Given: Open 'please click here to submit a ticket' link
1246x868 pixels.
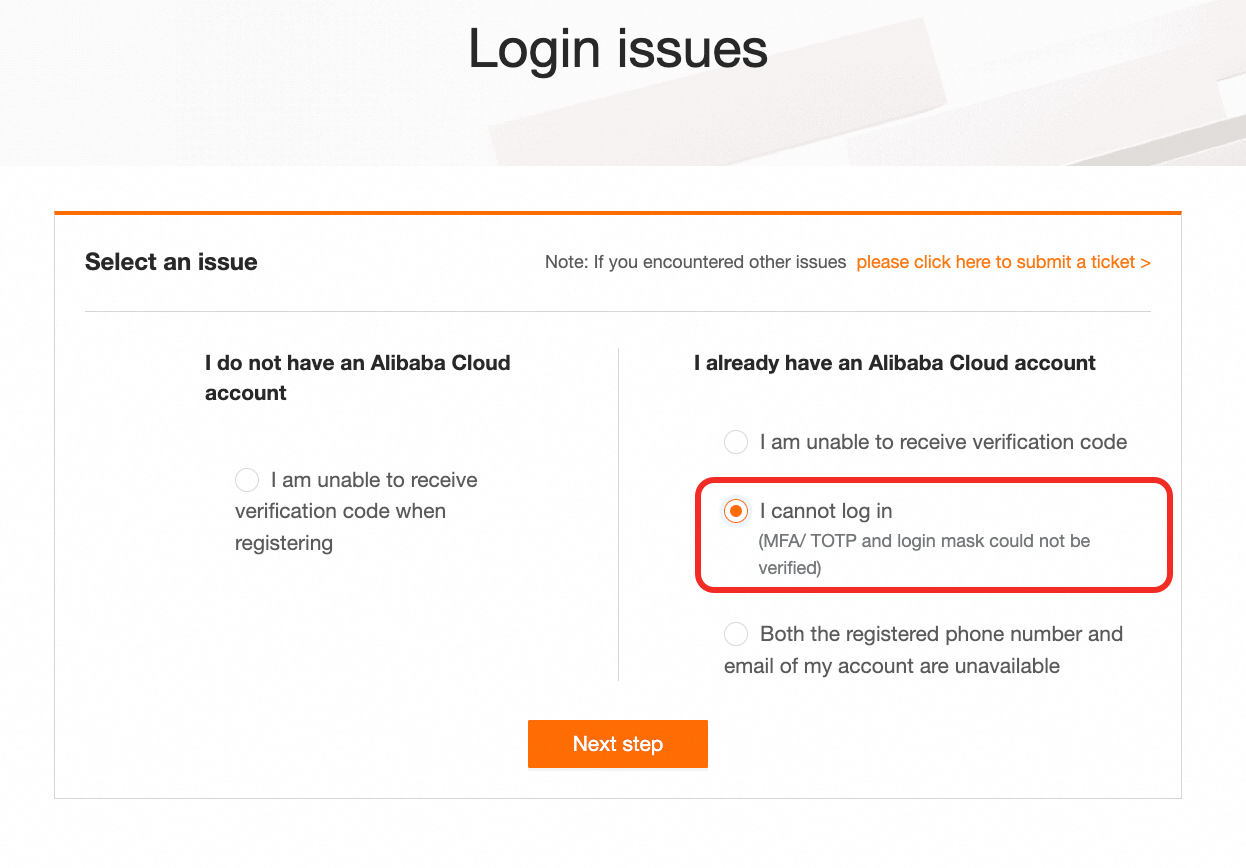Looking at the screenshot, I should coord(995,262).
